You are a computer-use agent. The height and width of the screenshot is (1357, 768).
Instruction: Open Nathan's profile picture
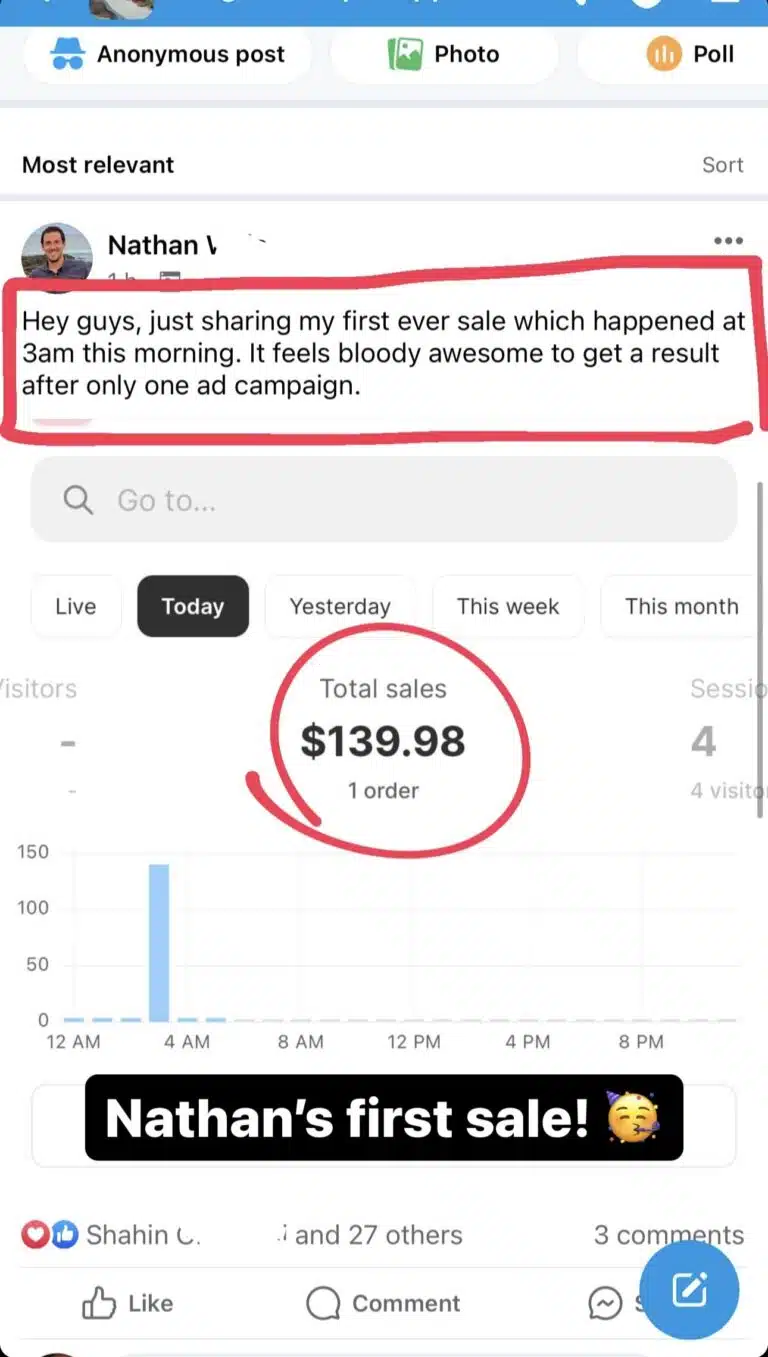tap(57, 252)
